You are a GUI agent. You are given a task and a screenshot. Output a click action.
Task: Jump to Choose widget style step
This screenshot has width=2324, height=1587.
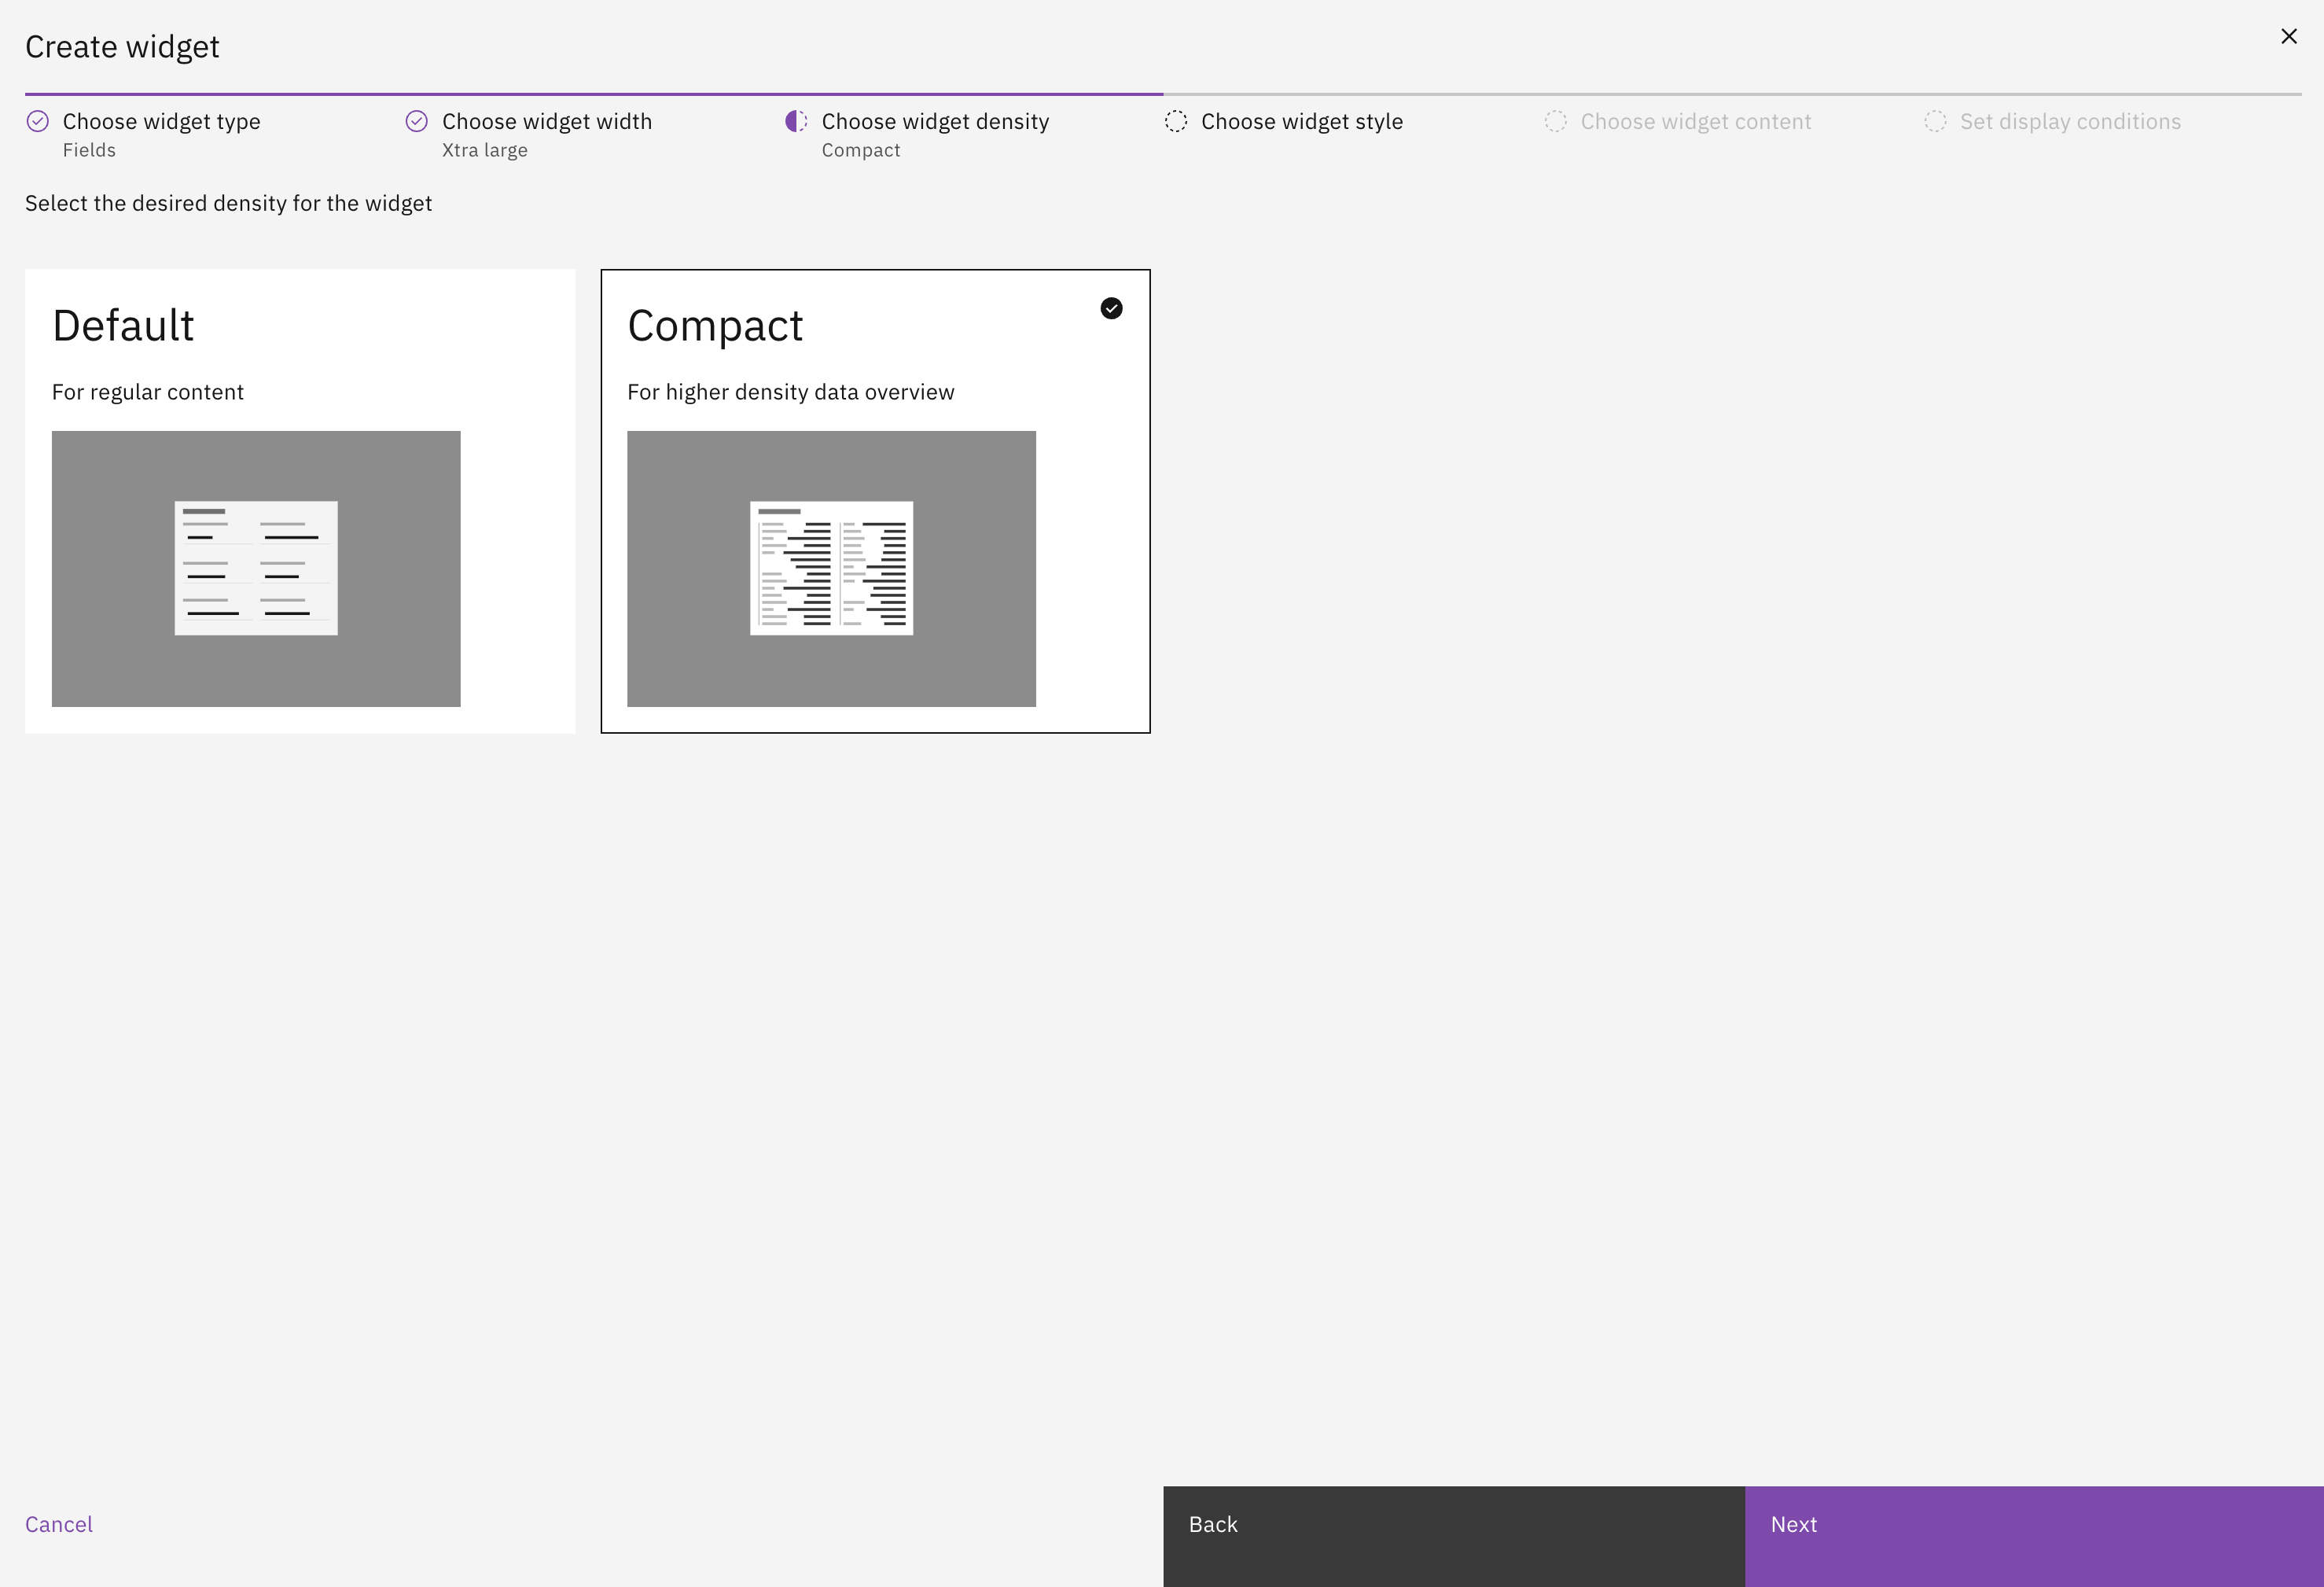[x=1301, y=122]
